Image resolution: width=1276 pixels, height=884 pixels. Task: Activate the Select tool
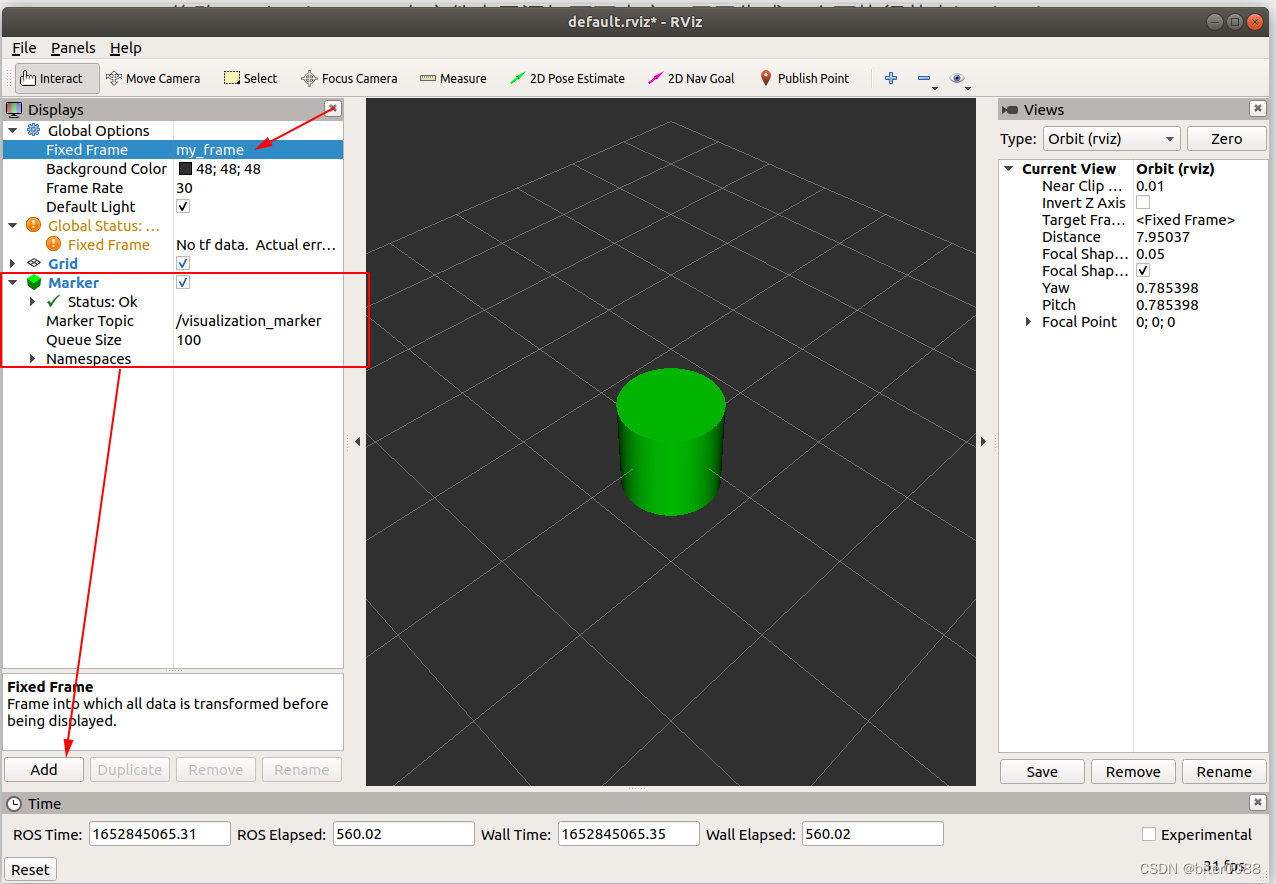[250, 78]
